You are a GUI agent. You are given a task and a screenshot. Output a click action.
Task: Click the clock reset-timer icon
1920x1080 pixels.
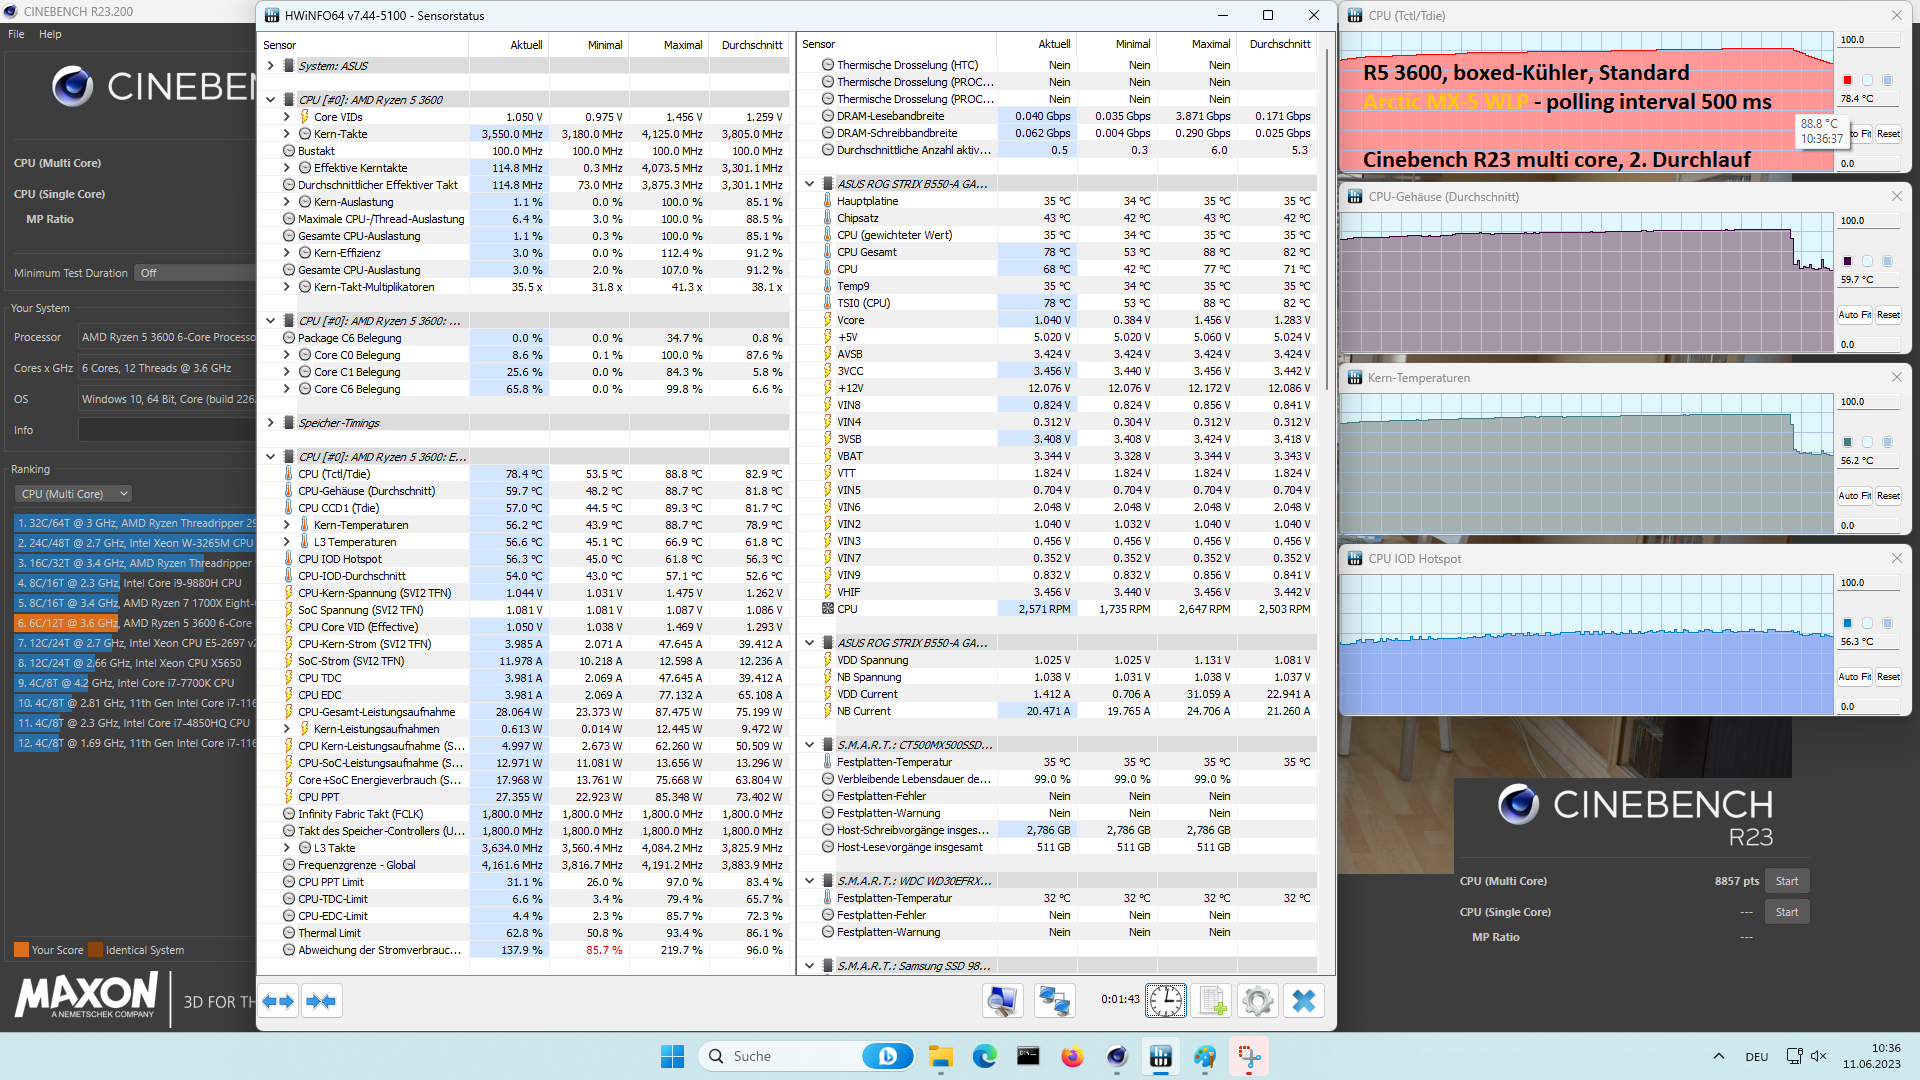pos(1165,1000)
